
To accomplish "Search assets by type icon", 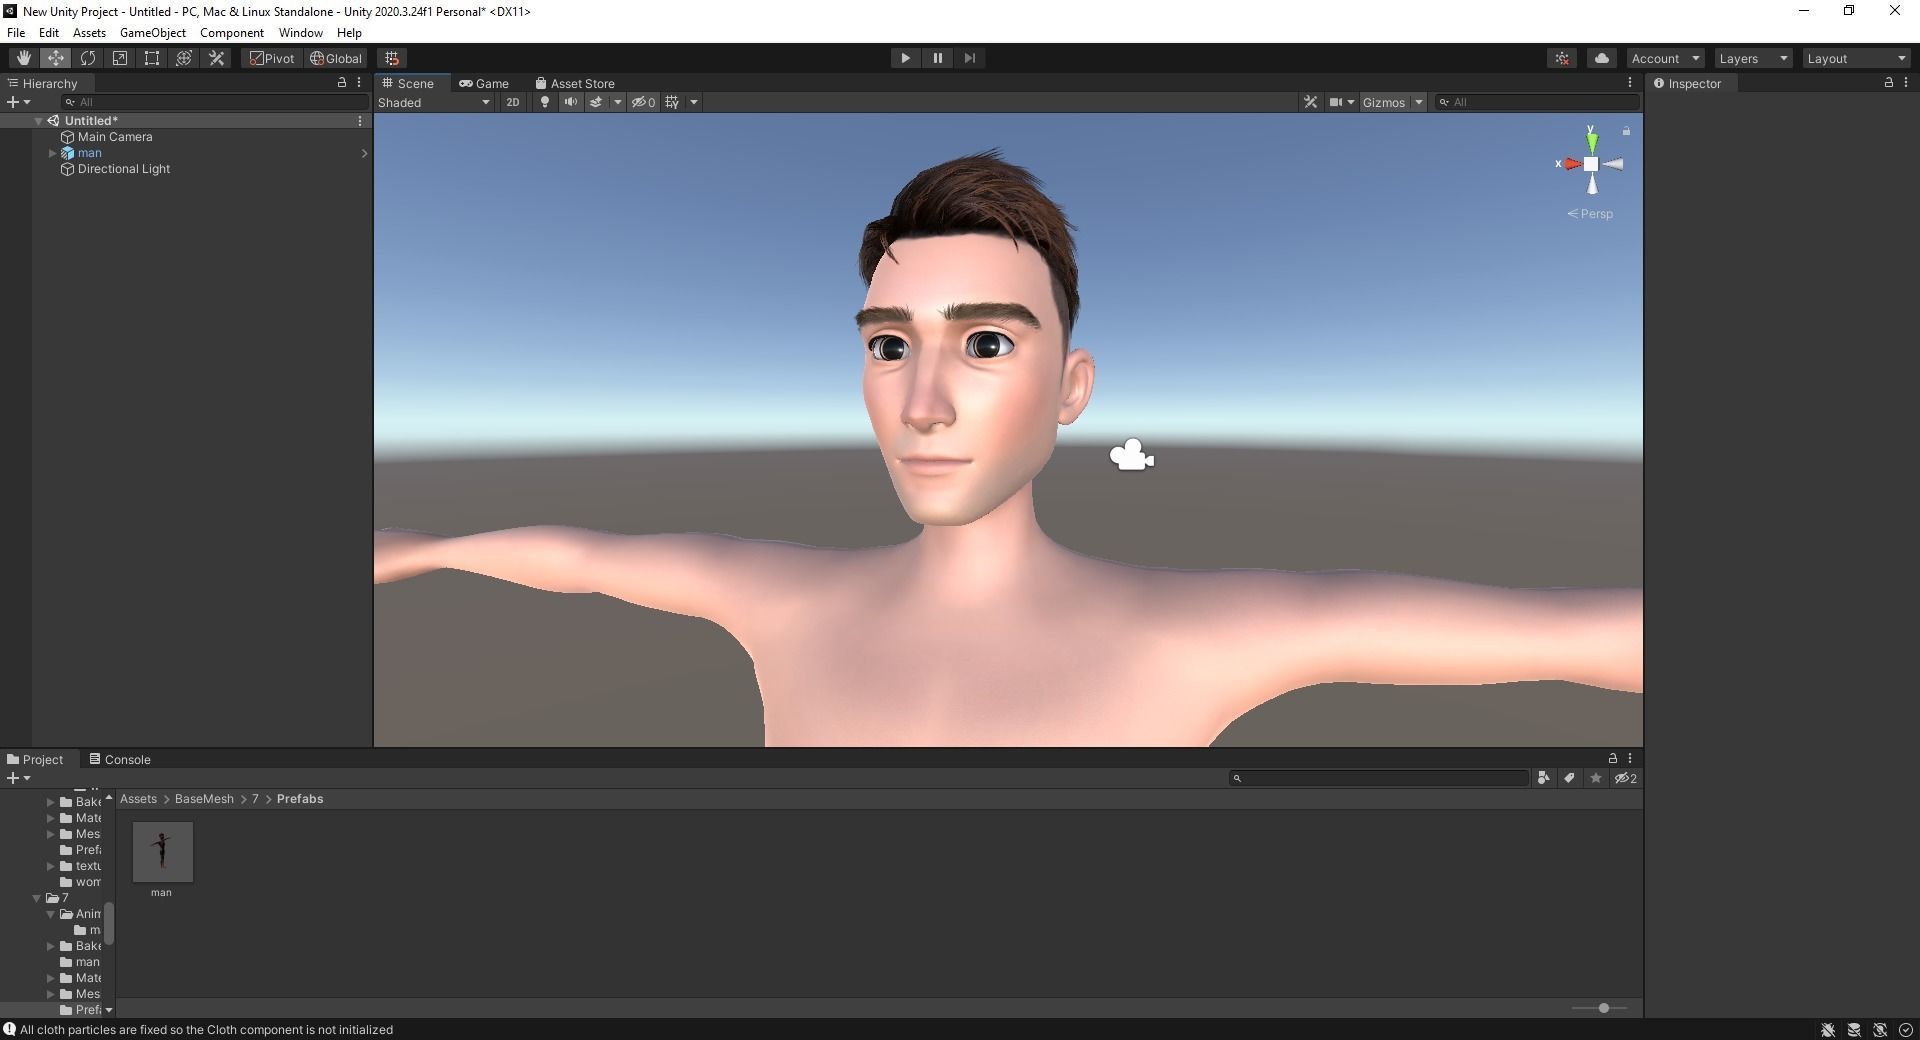I will (1543, 778).
